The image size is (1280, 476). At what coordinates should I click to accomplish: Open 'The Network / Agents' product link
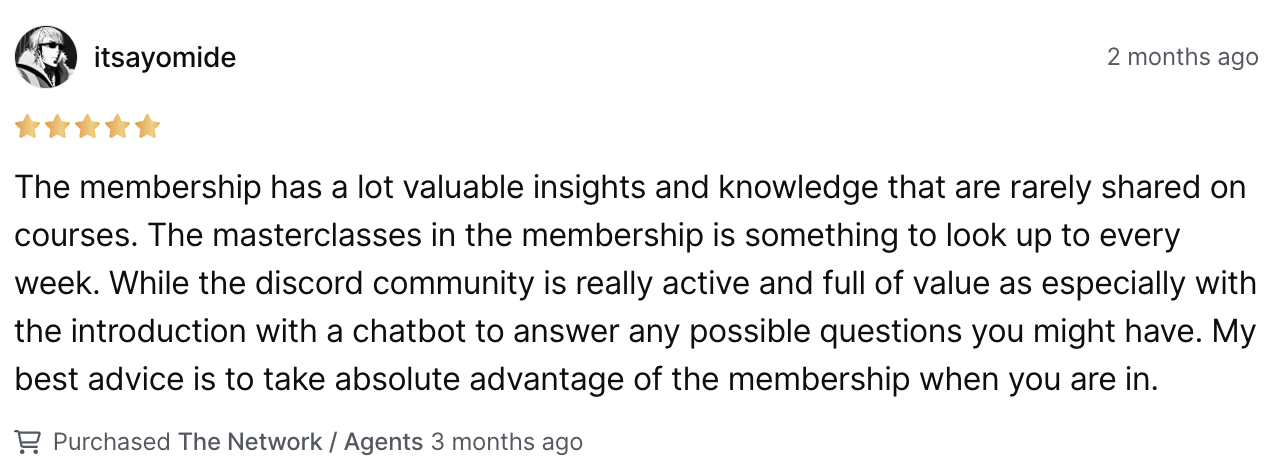click(301, 441)
